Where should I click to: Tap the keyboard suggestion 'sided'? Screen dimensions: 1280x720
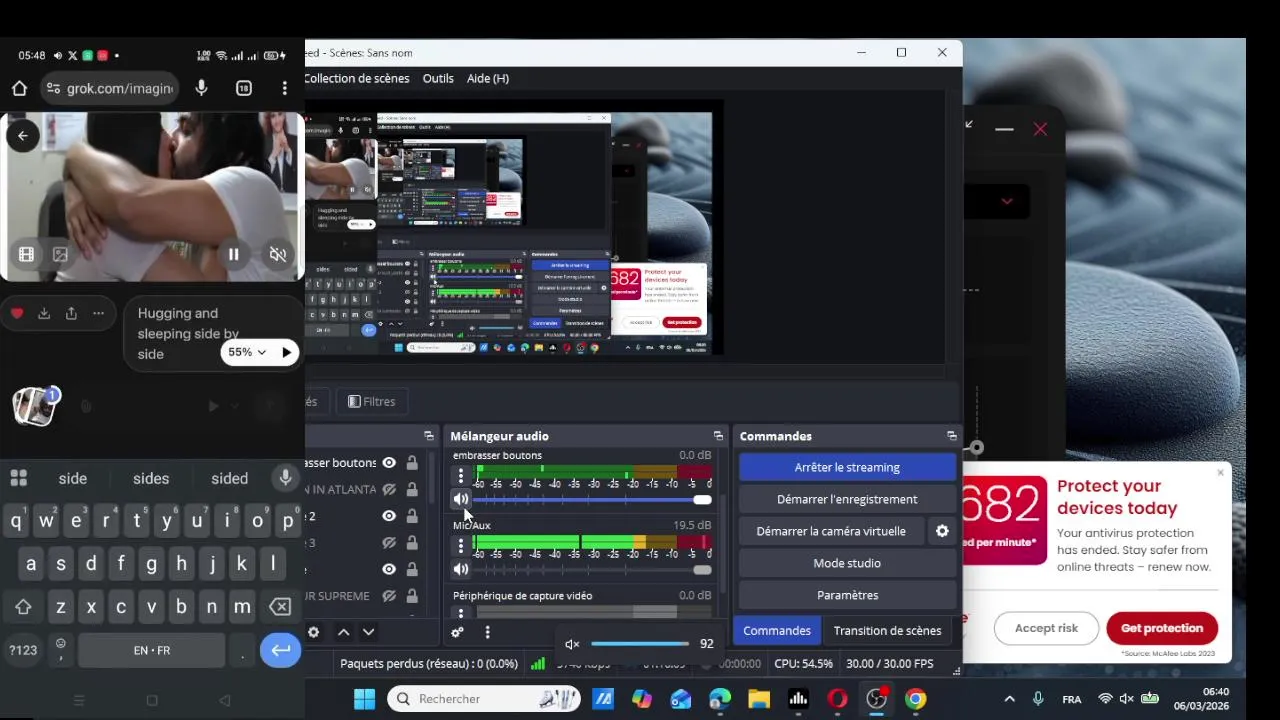click(x=229, y=478)
